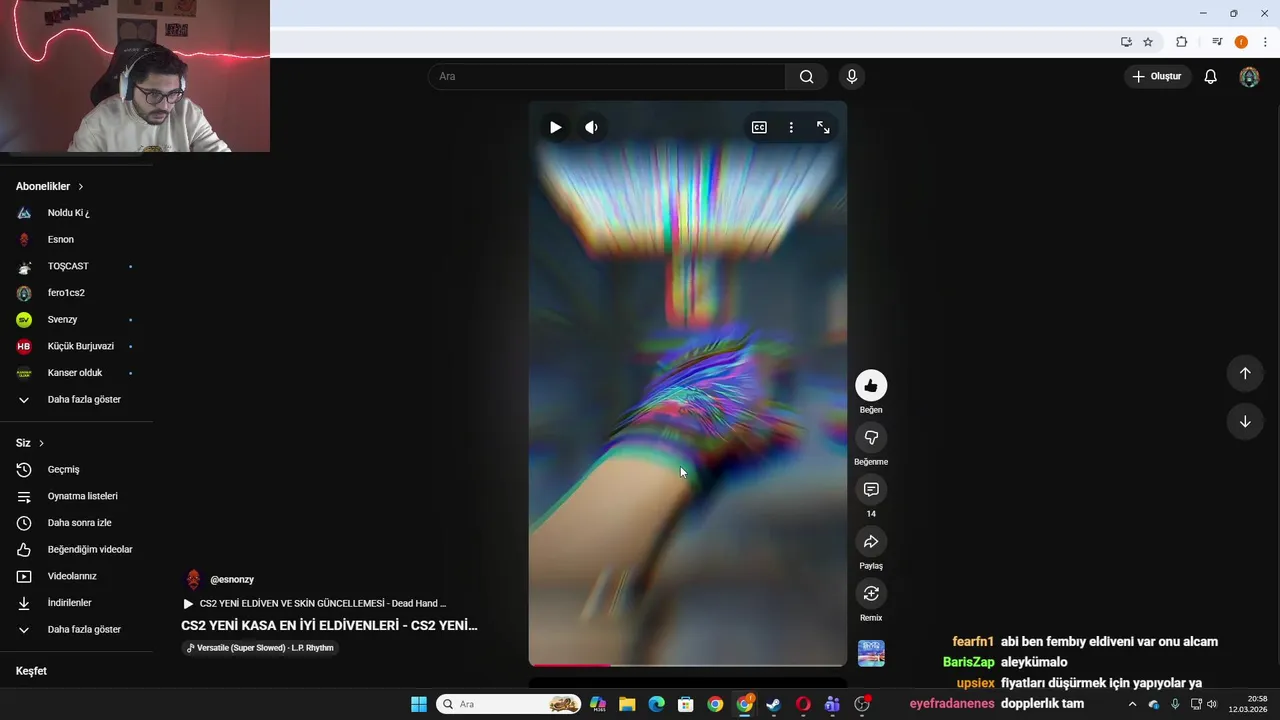The width and height of the screenshot is (1280, 720).
Task: Open the Remix option
Action: [871, 593]
